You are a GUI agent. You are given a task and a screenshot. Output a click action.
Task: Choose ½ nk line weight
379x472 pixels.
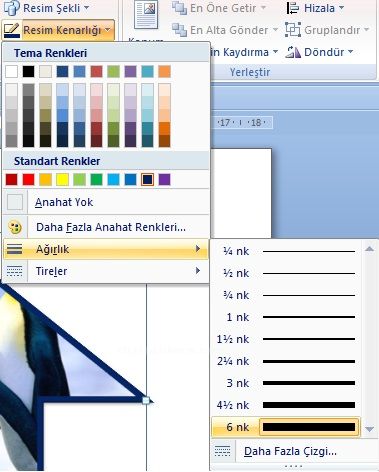pyautogui.click(x=286, y=273)
